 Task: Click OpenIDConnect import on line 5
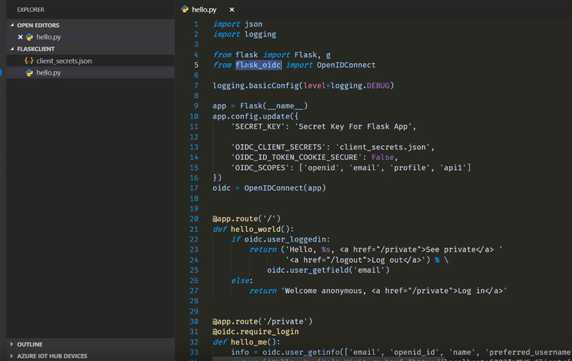(x=346, y=65)
